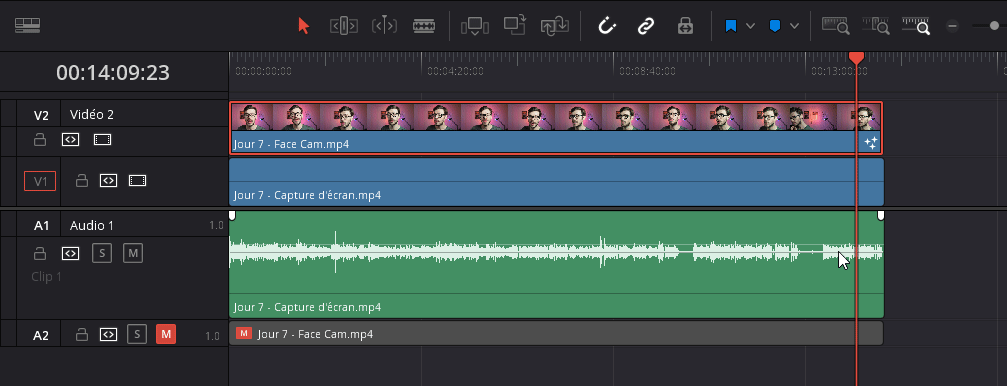Viewport: 1007px width, 386px height.
Task: Toggle the Position Lock icon
Action: coord(685,26)
